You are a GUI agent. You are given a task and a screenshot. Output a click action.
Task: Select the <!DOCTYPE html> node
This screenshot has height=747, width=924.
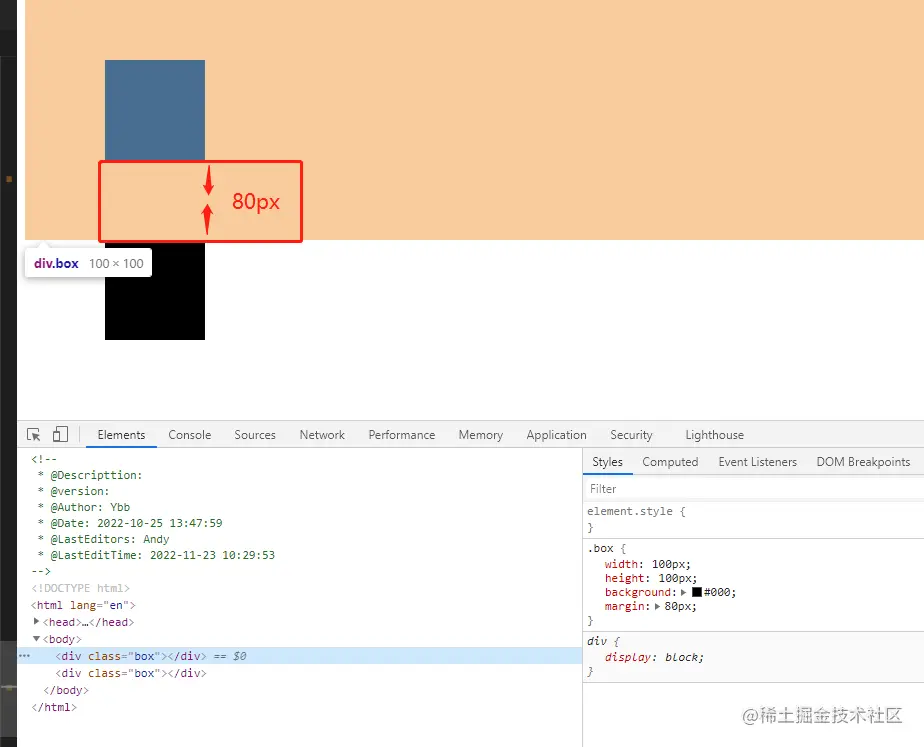tap(80, 588)
